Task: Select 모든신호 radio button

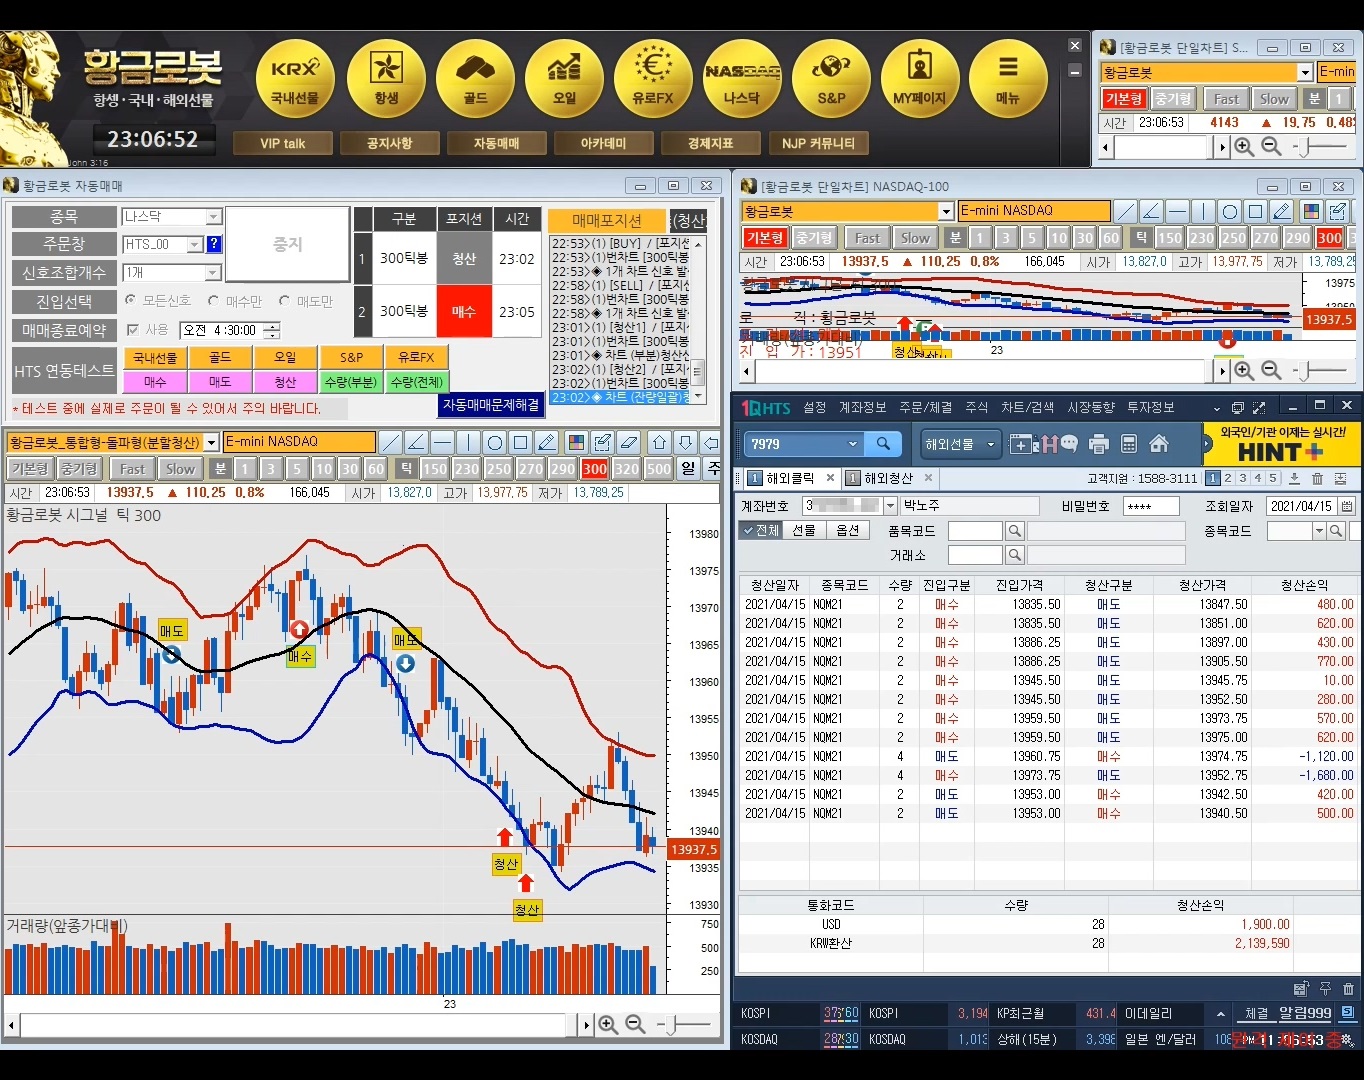Action: [131, 301]
